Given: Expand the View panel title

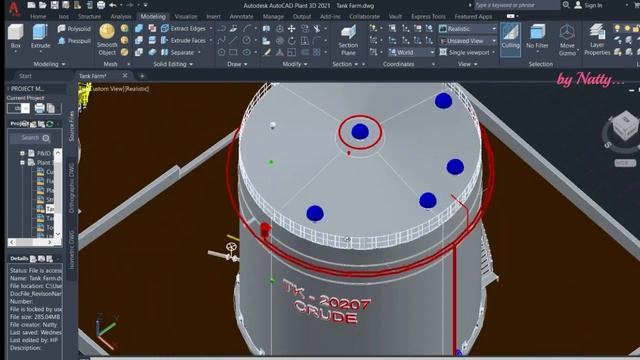Looking at the screenshot, I should coord(467,64).
